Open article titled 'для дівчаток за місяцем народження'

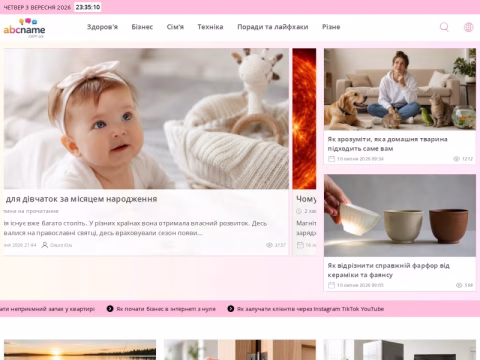pyautogui.click(x=81, y=199)
